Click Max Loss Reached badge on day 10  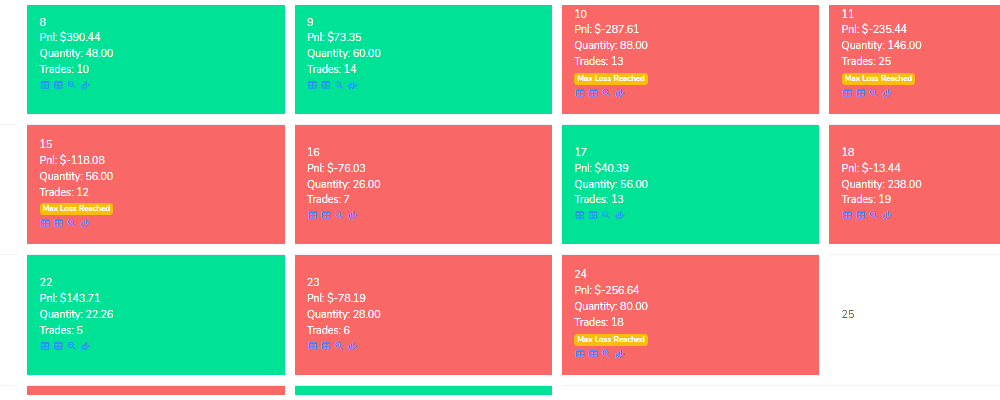(x=611, y=78)
